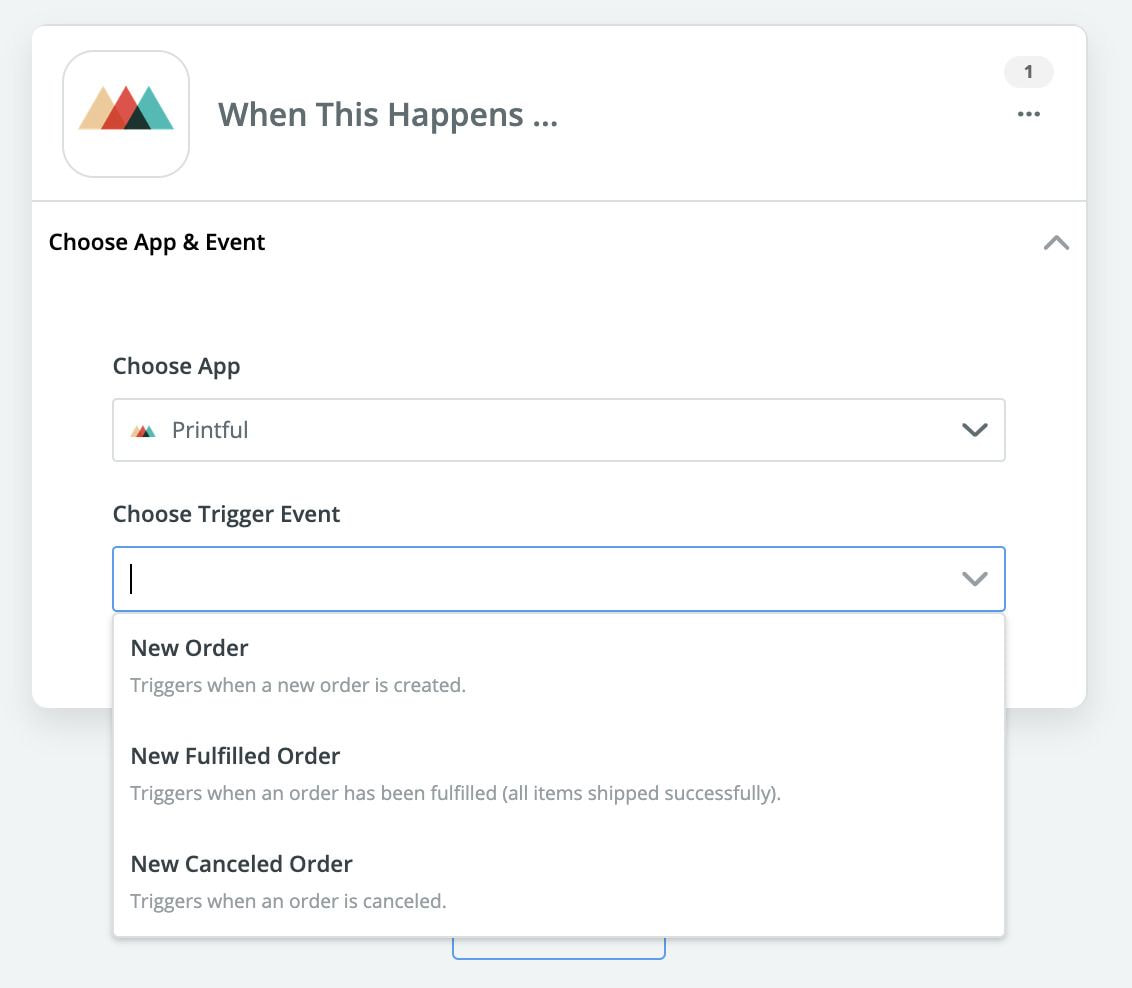Click the large Printful app logo

pos(126,114)
